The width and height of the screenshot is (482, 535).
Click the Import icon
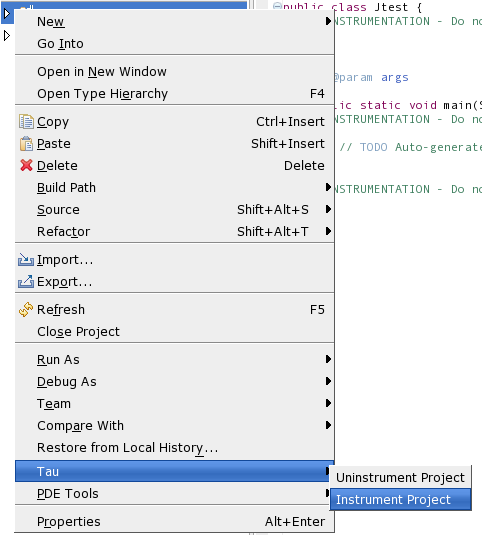coord(26,260)
